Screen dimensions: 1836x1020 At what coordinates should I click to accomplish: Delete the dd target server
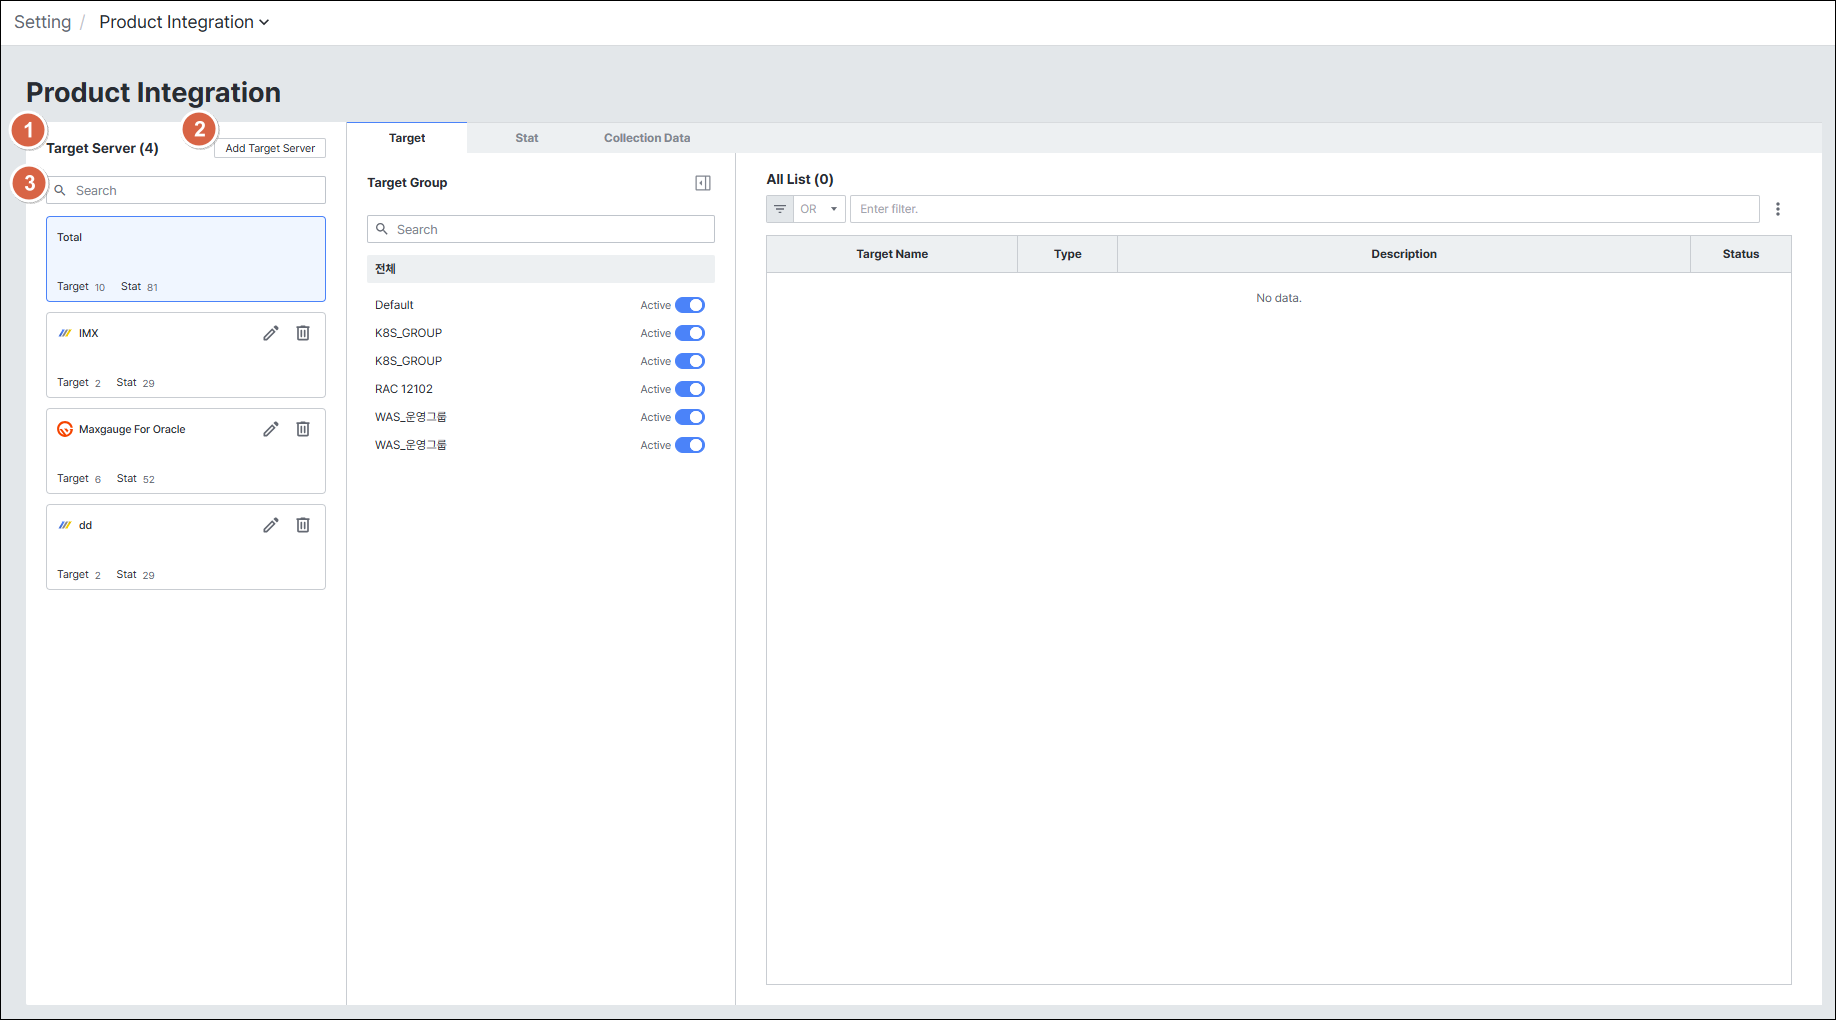click(303, 525)
